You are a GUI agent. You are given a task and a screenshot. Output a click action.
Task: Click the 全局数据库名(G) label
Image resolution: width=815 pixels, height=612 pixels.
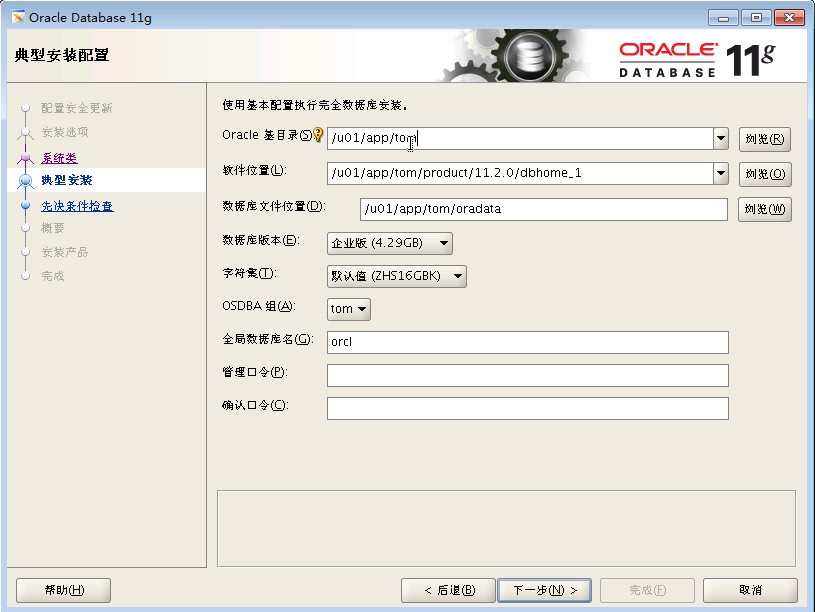(268, 340)
